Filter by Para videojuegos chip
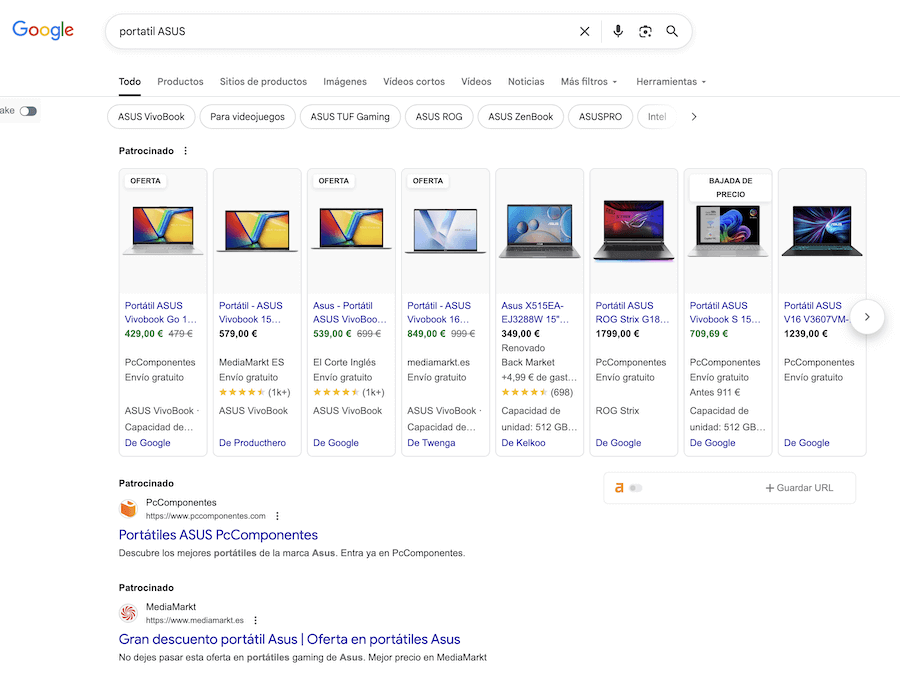This screenshot has width=900, height=678. point(247,117)
